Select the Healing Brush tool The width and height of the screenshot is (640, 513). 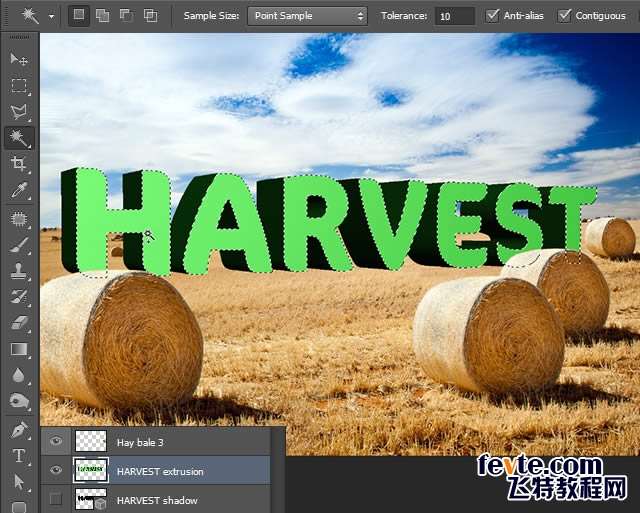19,220
